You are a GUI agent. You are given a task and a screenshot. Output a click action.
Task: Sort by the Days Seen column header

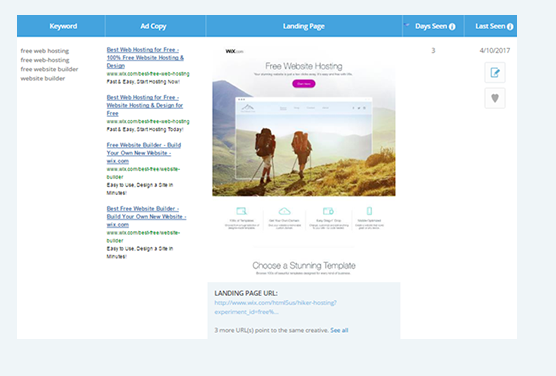point(431,26)
